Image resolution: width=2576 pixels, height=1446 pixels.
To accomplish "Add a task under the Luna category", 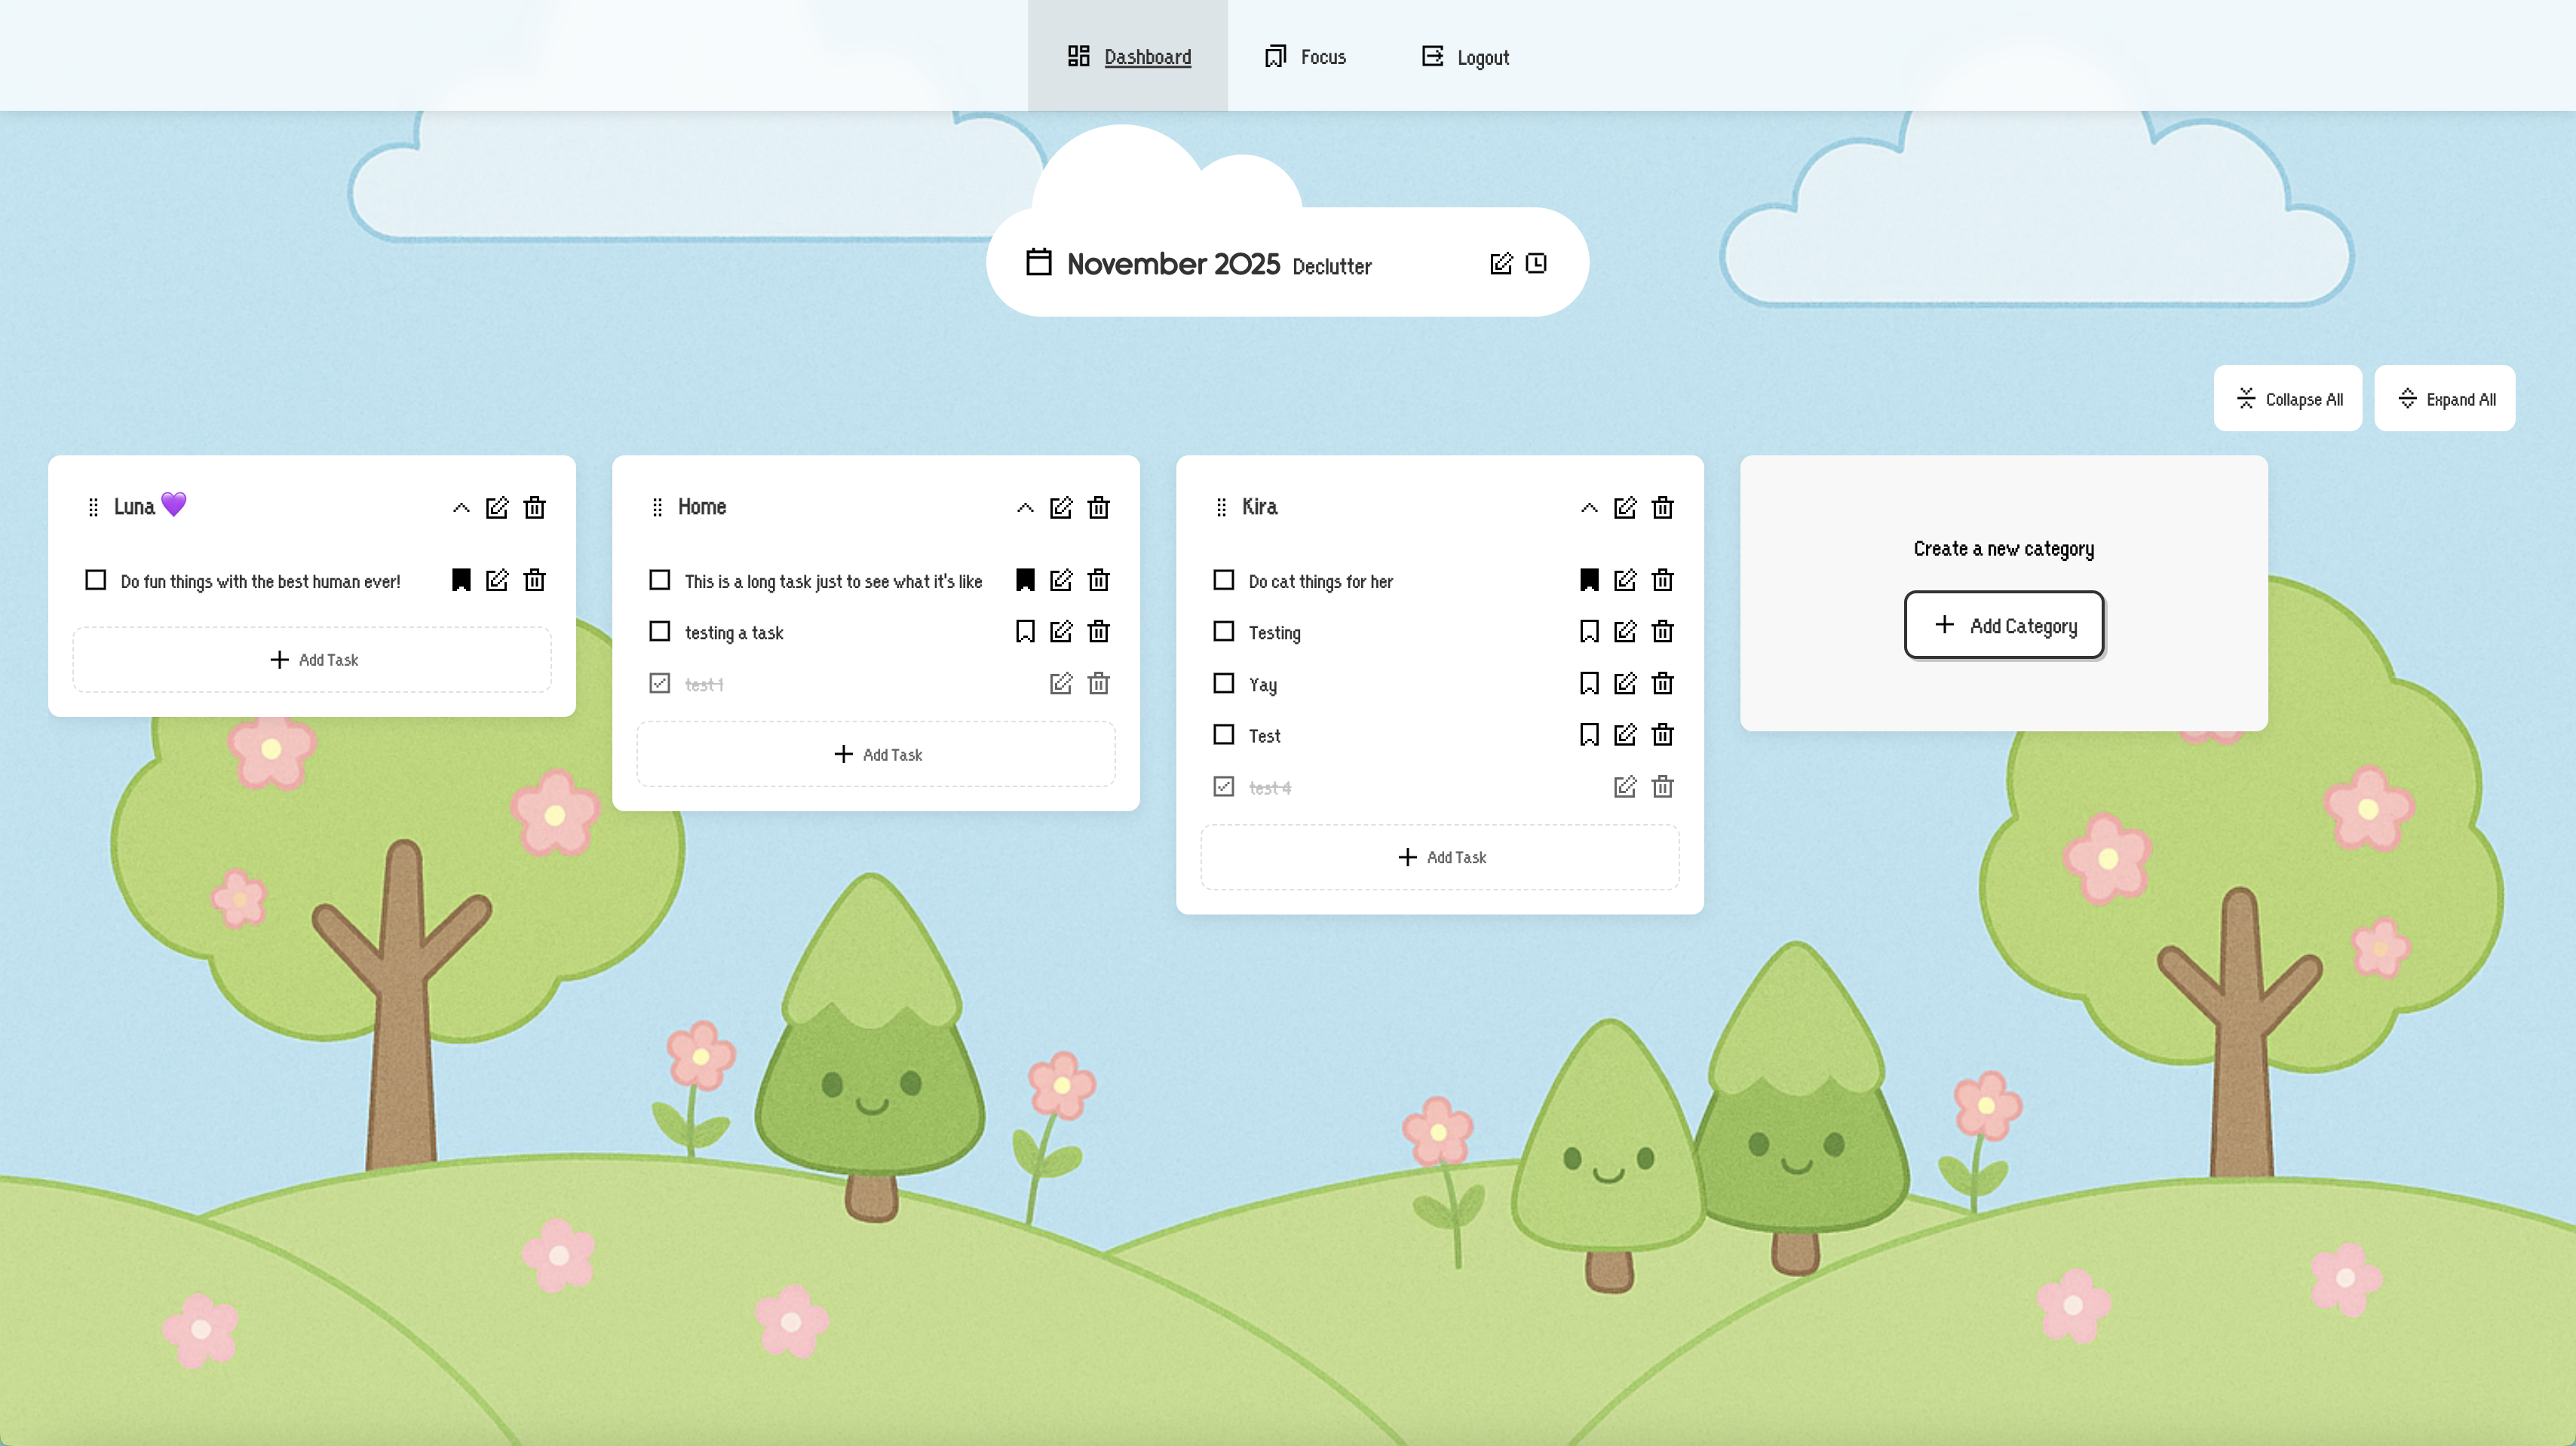I will 312,659.
